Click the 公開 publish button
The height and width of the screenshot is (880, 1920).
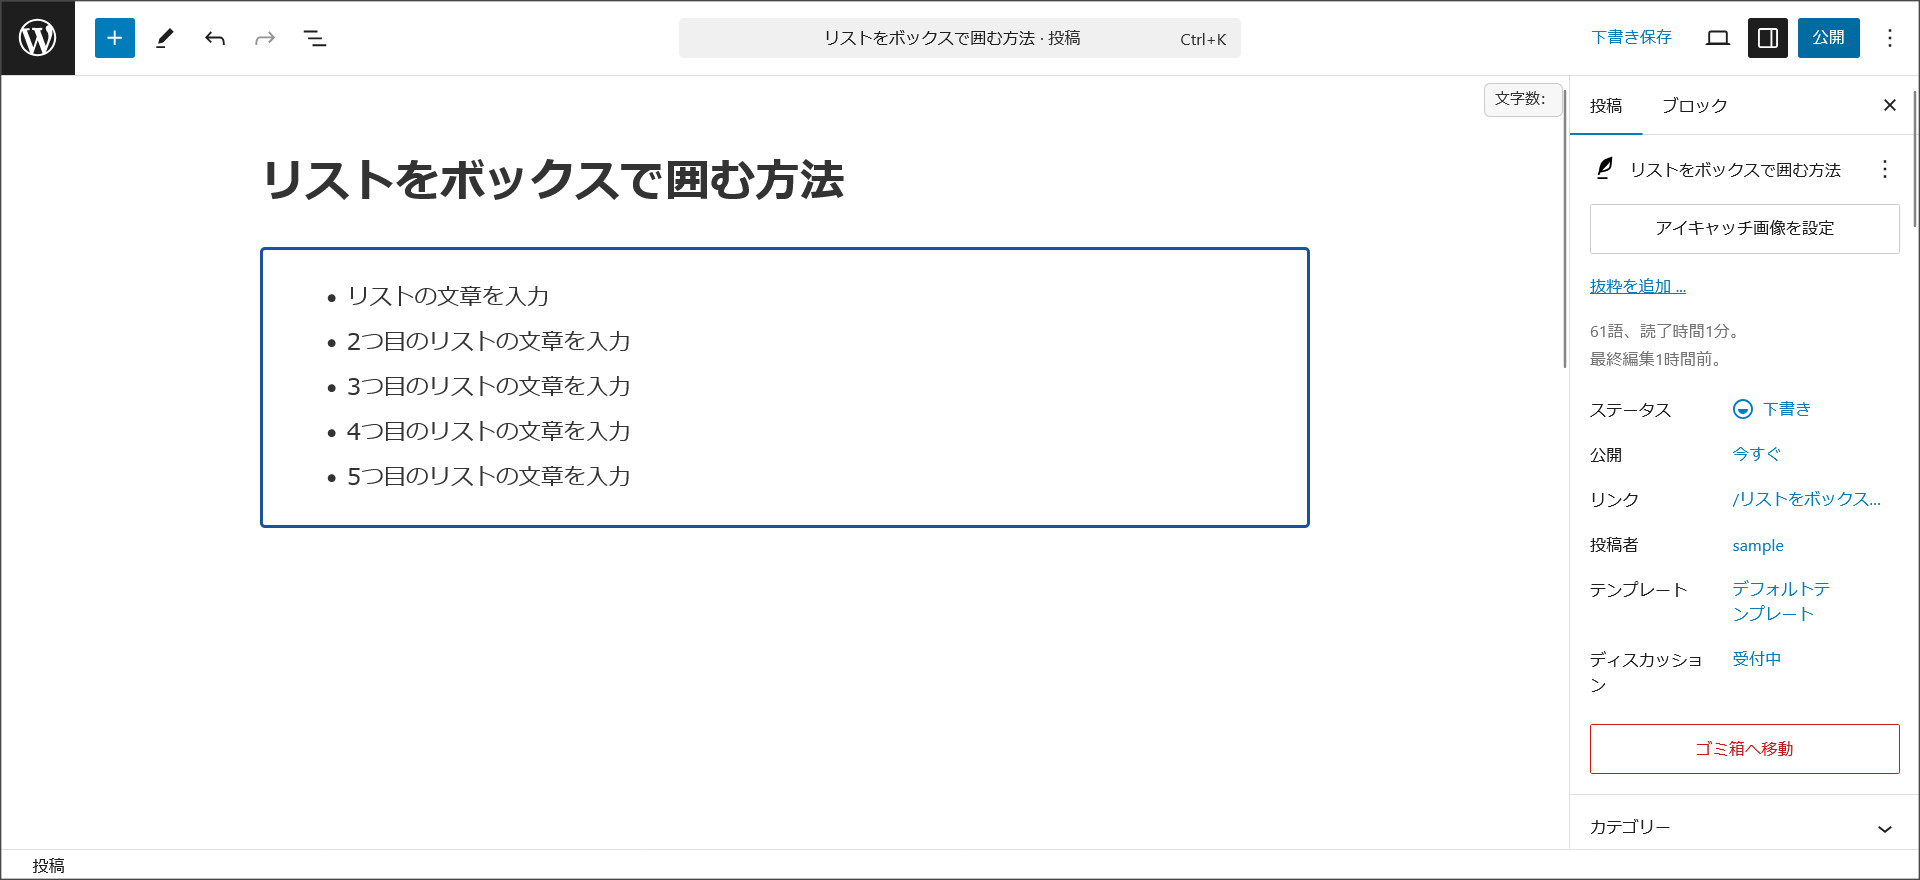[1829, 38]
